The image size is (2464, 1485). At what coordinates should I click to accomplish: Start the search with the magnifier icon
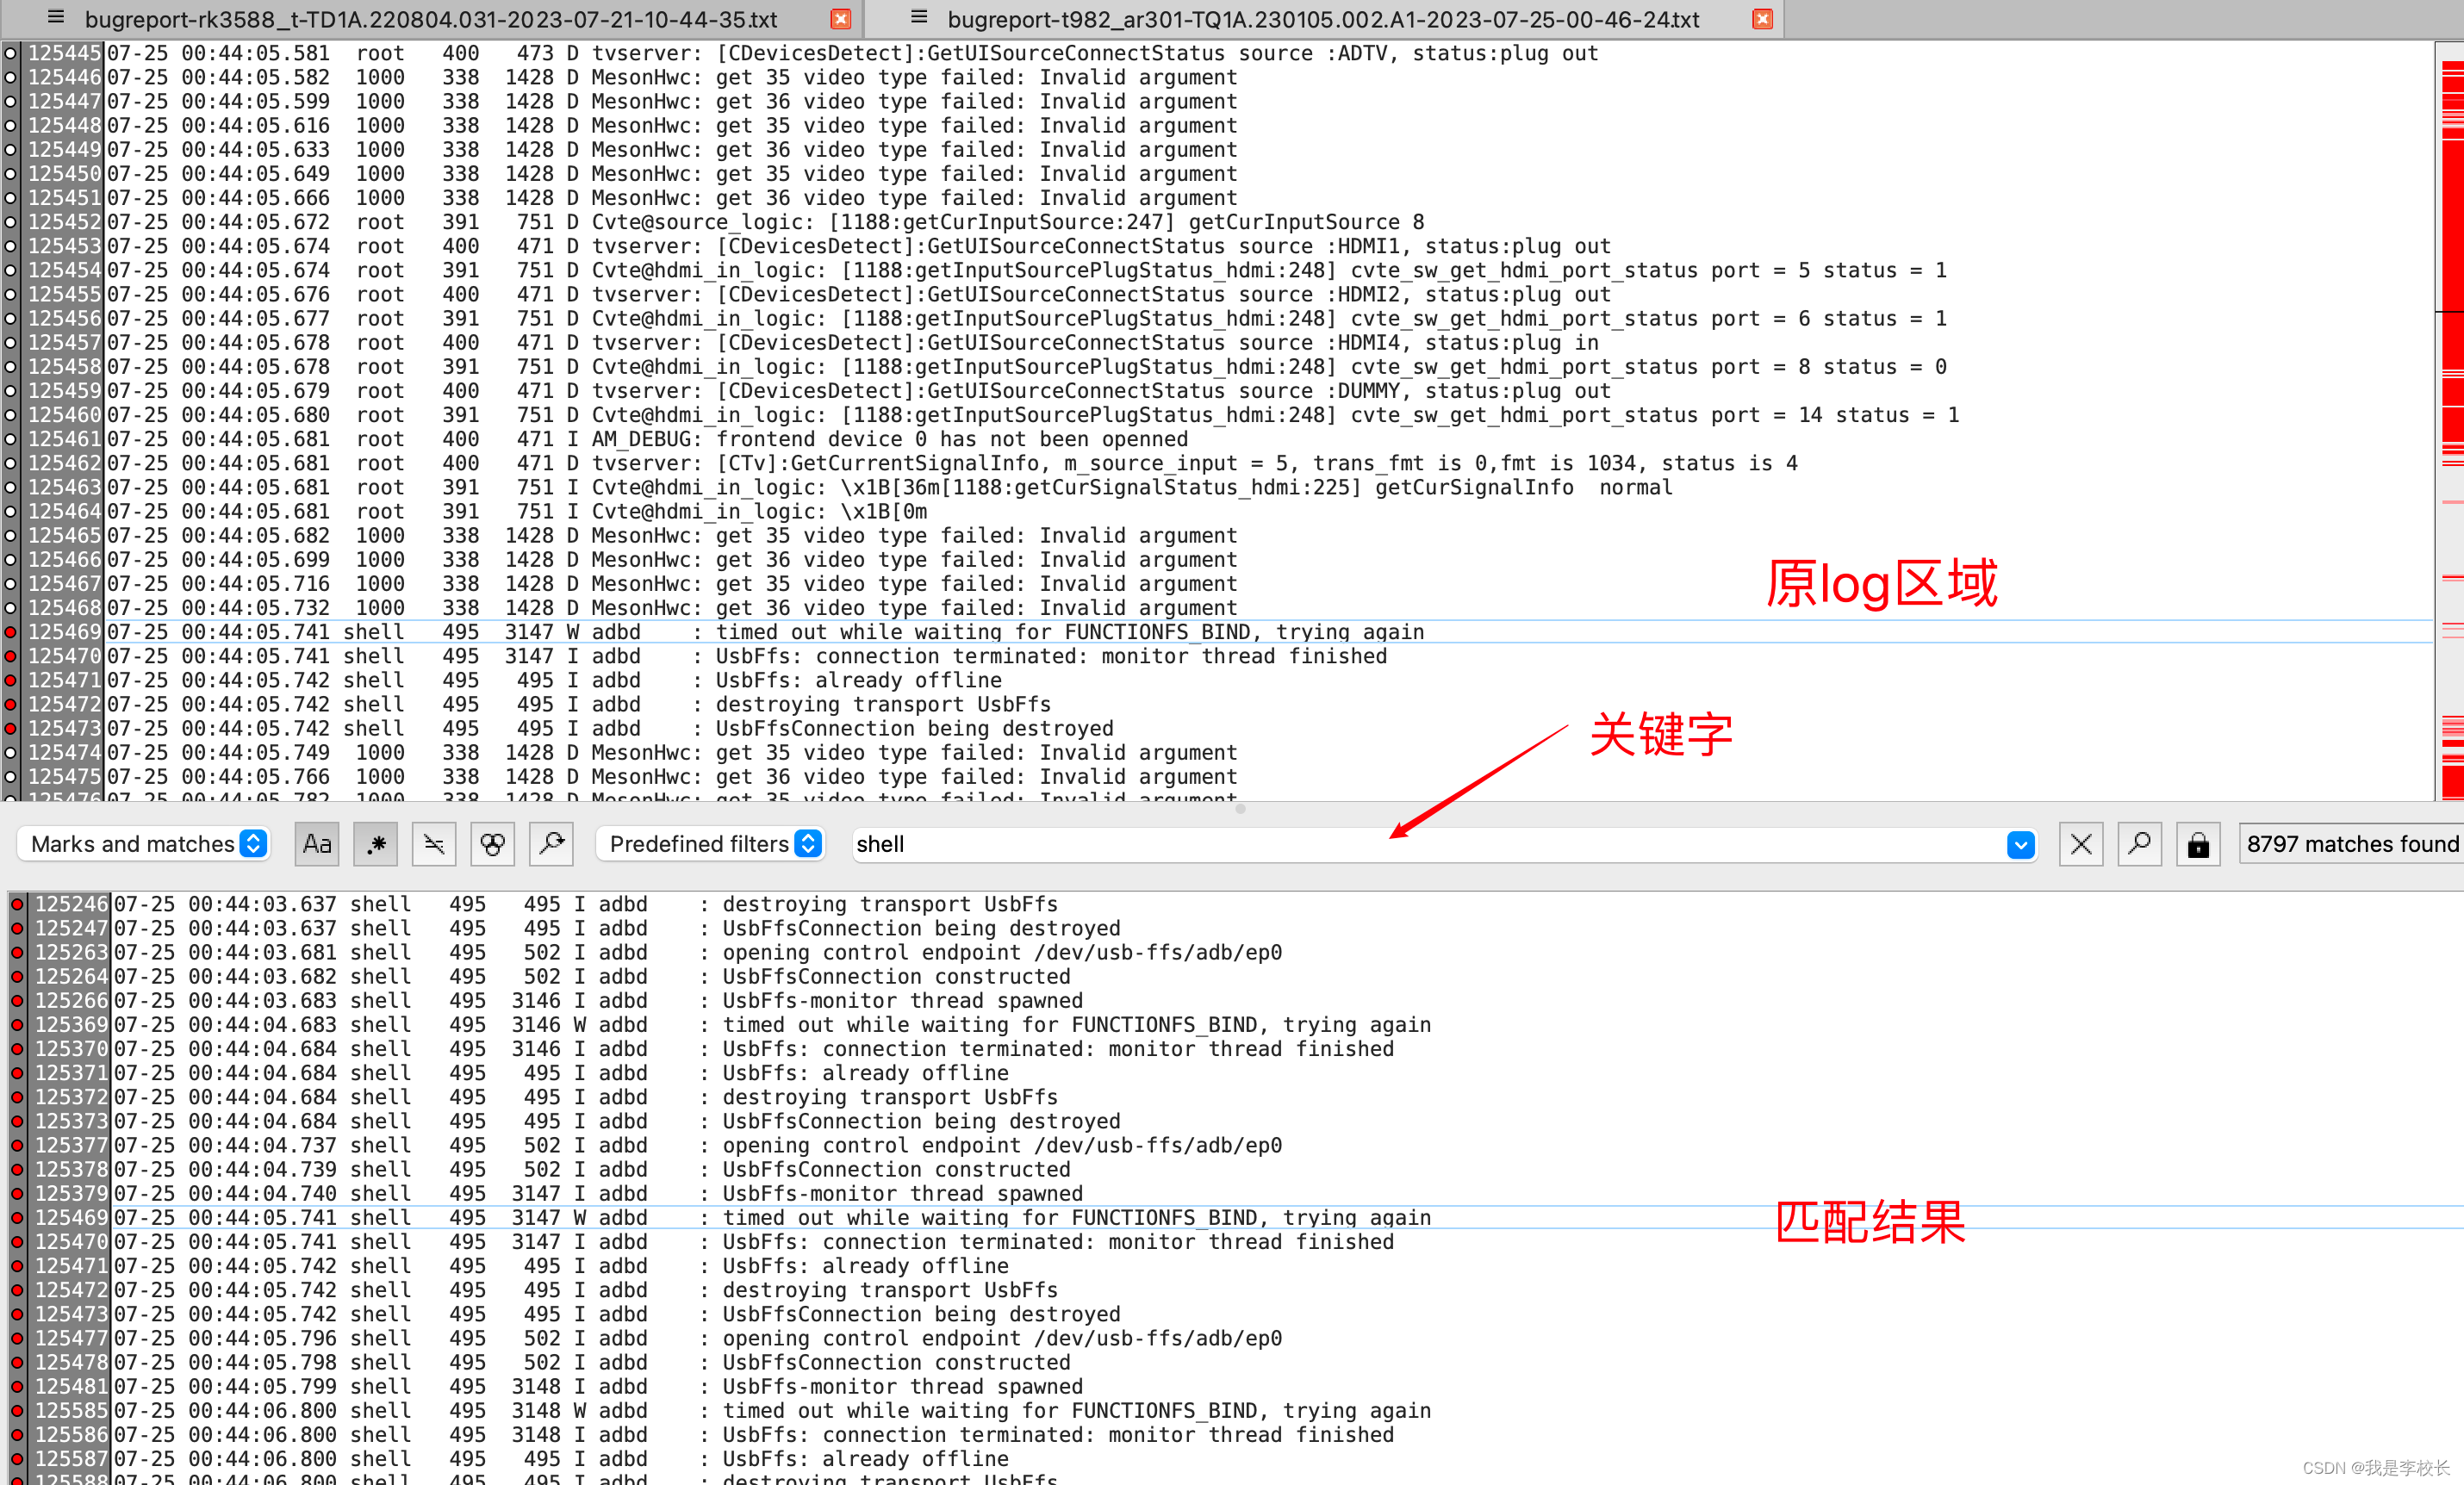click(x=2140, y=844)
